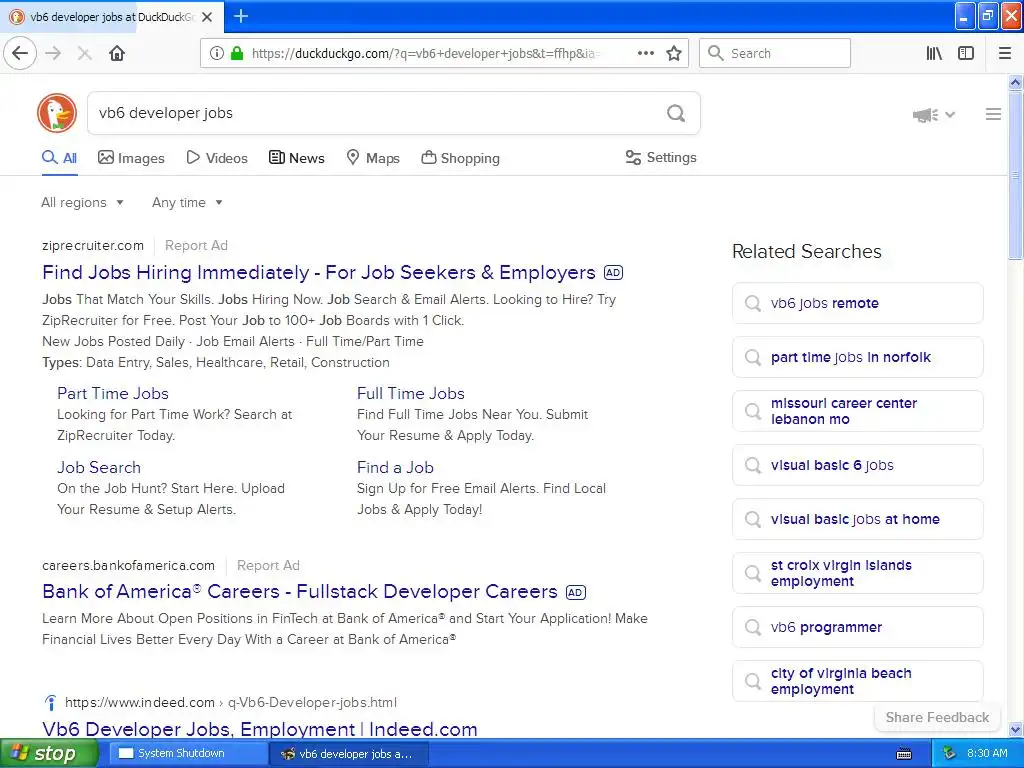Click the on-screen keyboard tray icon
This screenshot has width=1024, height=768.
(x=904, y=754)
